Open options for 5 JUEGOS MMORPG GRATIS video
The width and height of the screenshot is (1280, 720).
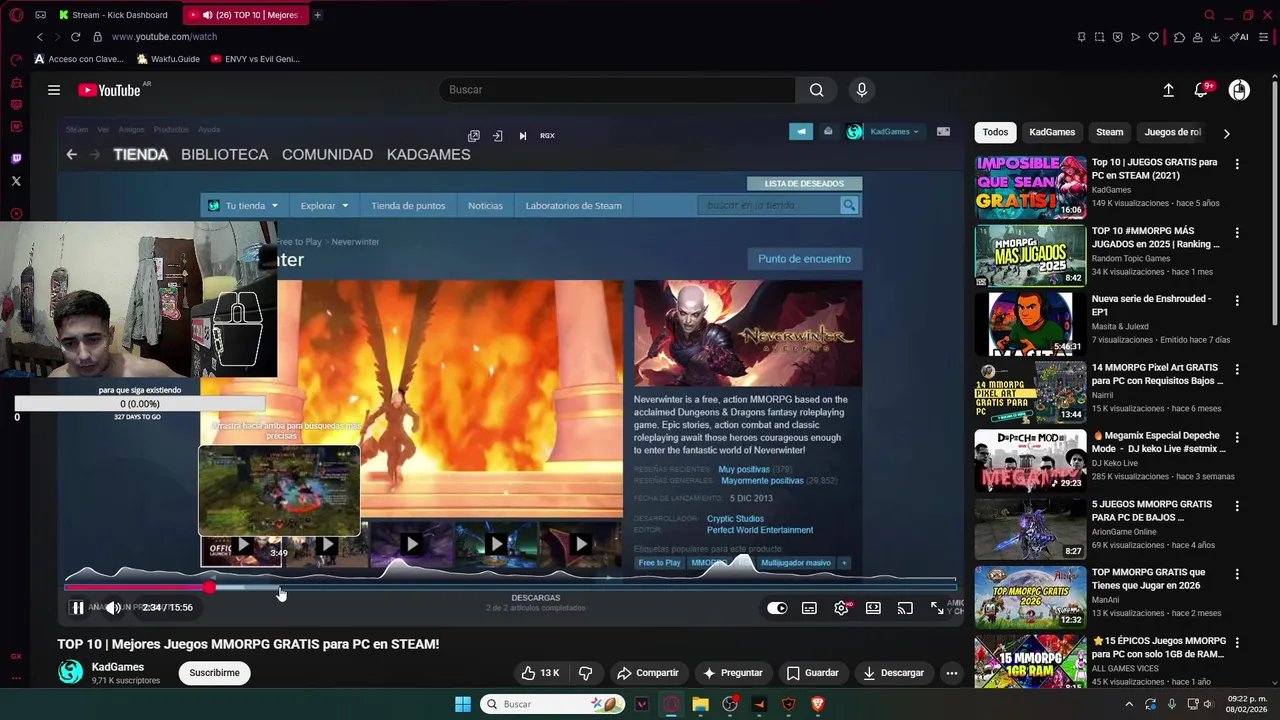pos(1237,506)
